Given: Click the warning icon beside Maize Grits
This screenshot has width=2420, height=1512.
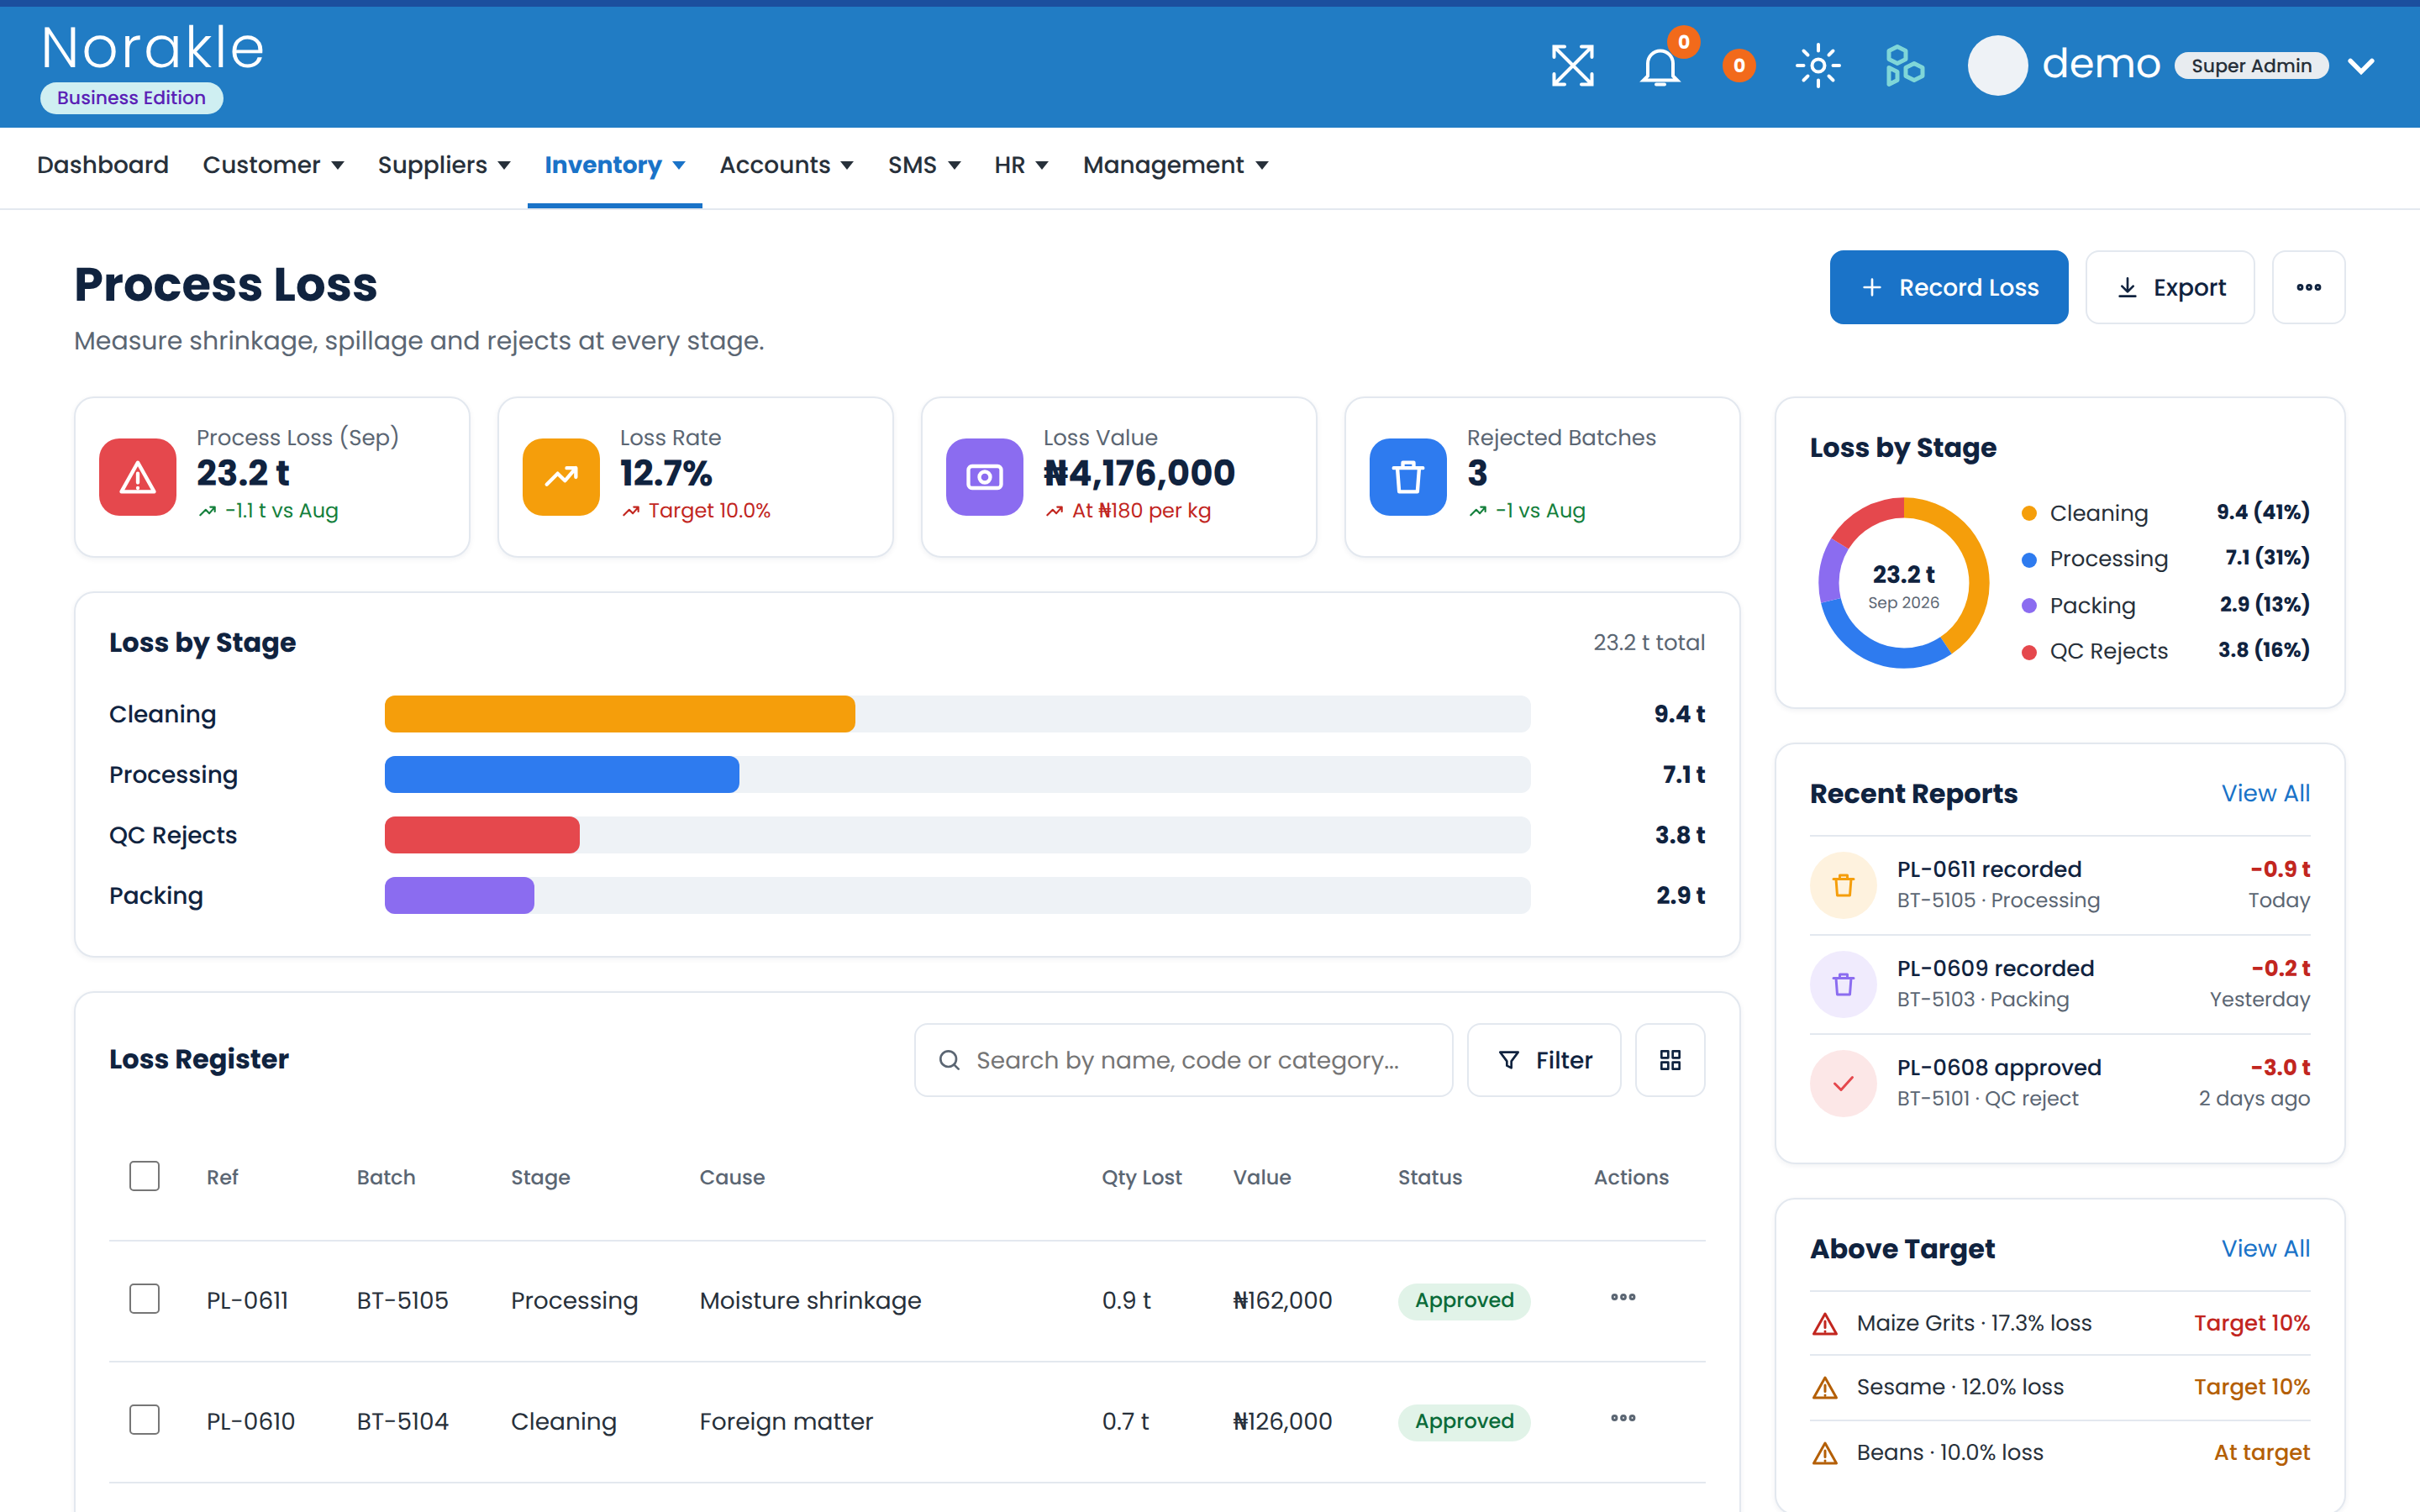Looking at the screenshot, I should coord(1825,1324).
